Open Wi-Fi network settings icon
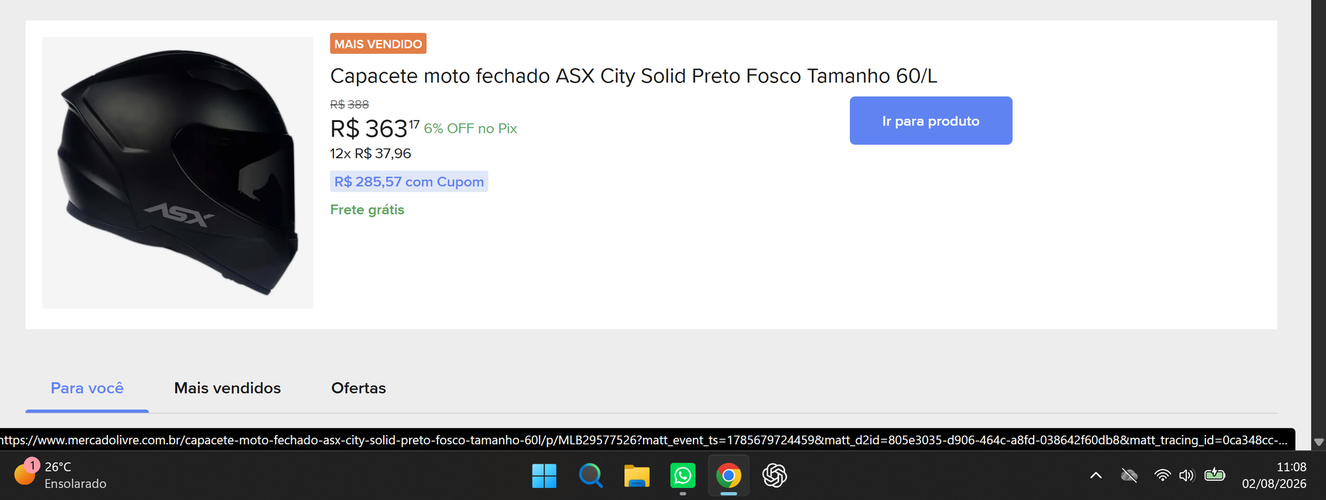The image size is (1326, 500). point(1162,476)
